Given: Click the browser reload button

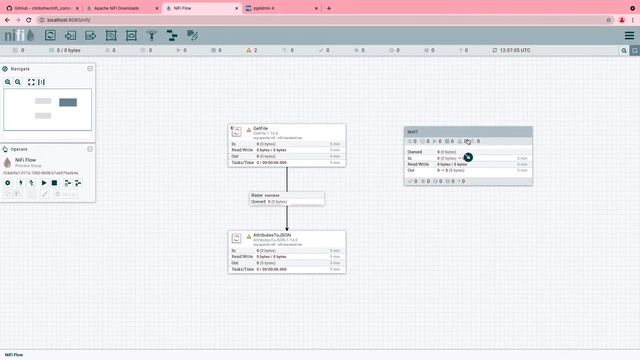Looking at the screenshot, I should 29,20.
